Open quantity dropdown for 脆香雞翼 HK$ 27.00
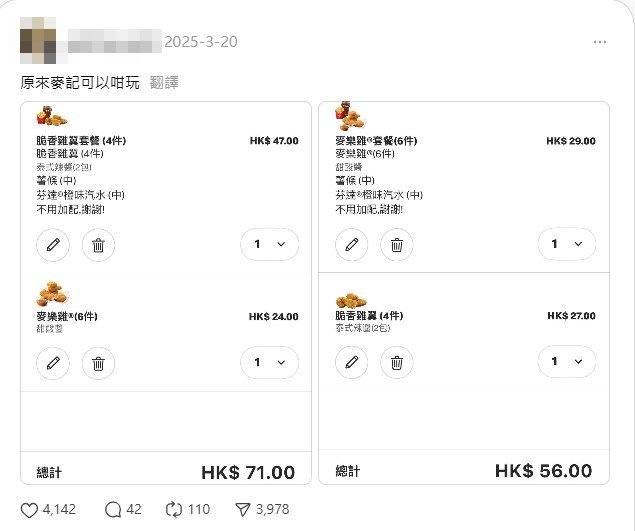This screenshot has width=635, height=531. pos(567,362)
